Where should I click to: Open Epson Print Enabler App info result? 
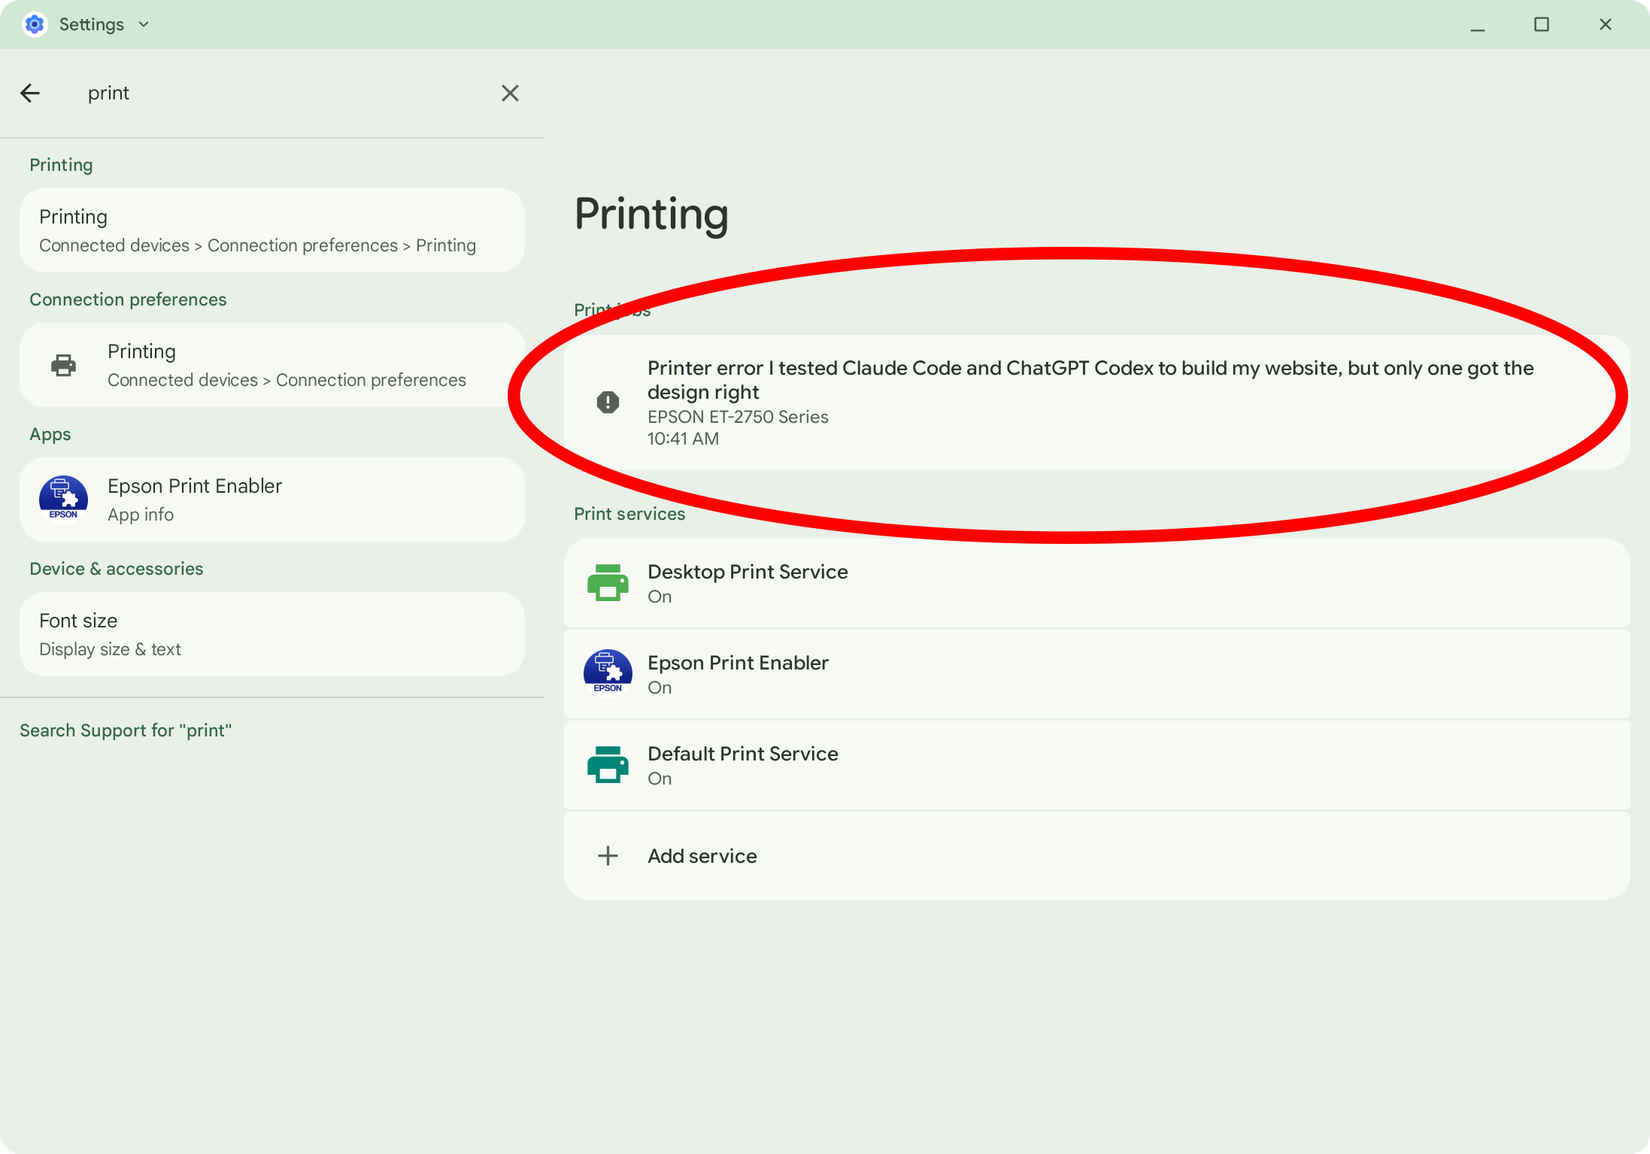coord(272,499)
